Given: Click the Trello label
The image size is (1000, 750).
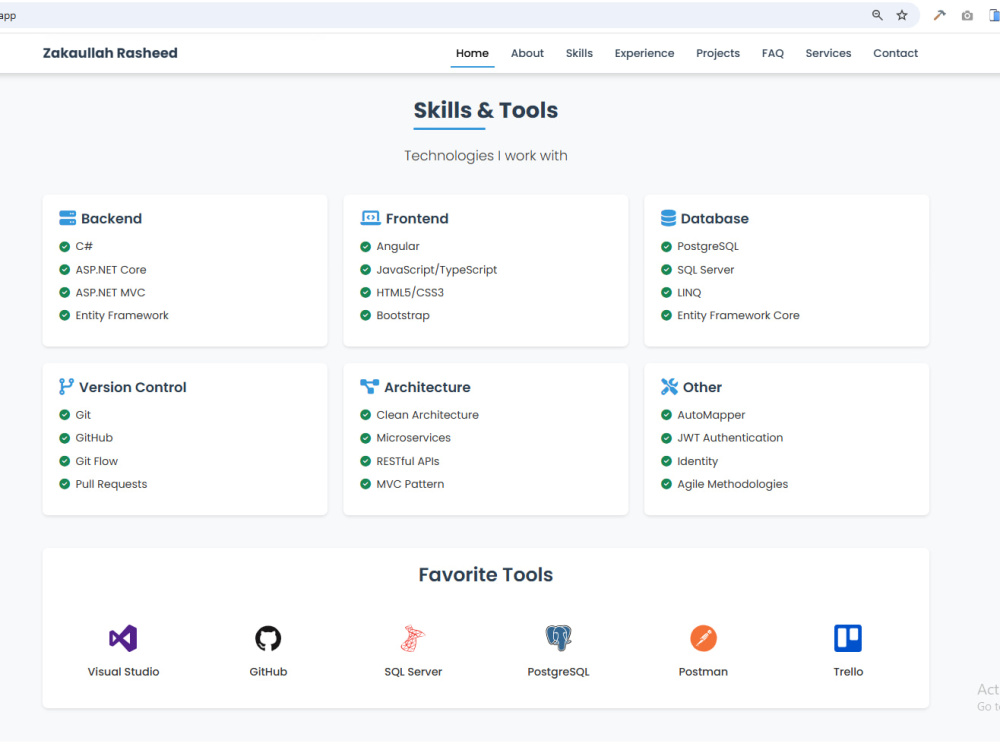Looking at the screenshot, I should [848, 672].
